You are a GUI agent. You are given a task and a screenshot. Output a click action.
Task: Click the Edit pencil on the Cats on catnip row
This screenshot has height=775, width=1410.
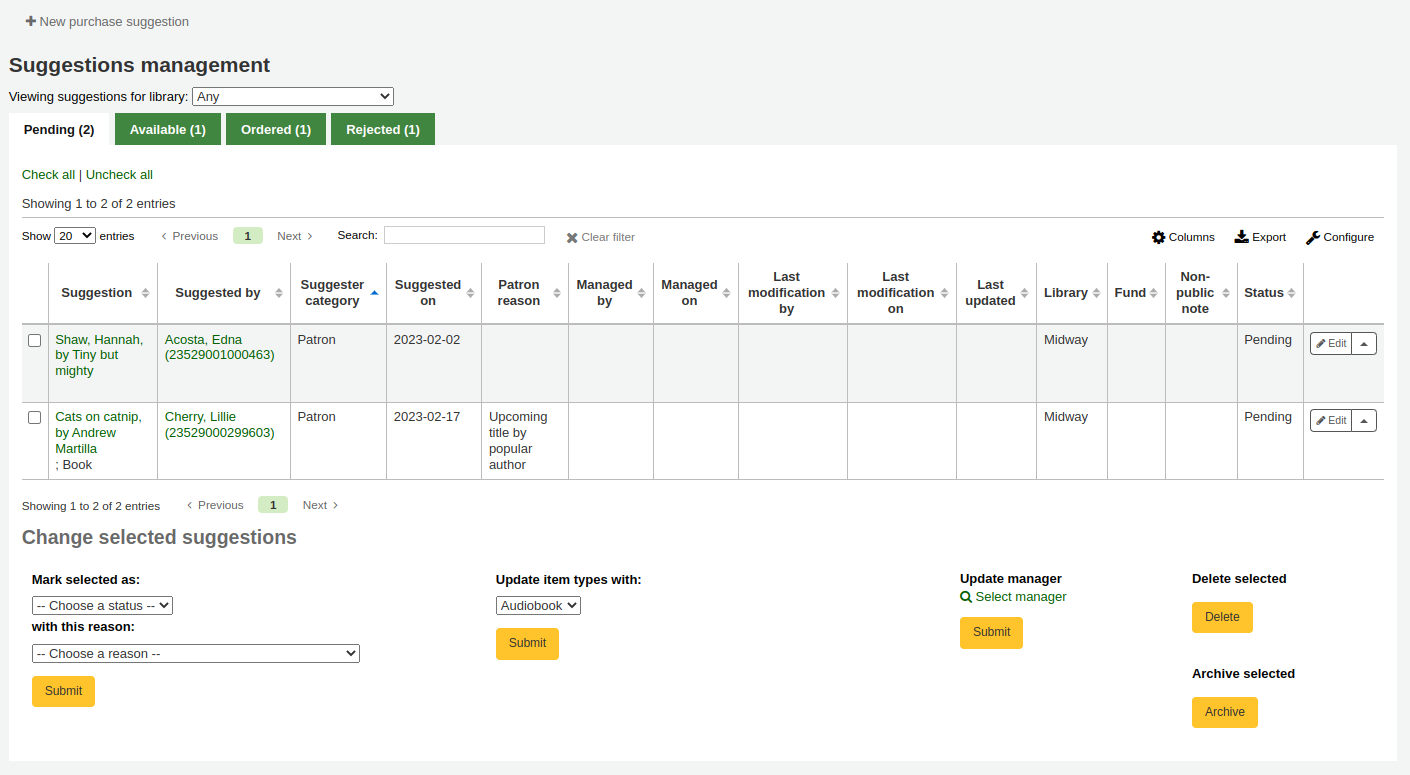tap(1320, 420)
